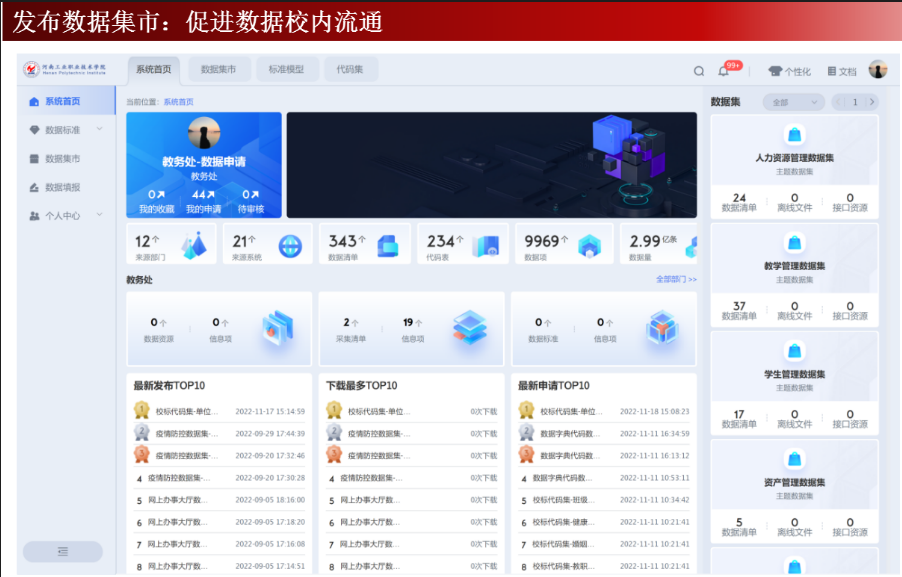Click the user avatar in top-right corner
Image resolution: width=902 pixels, height=577 pixels.
[x=878, y=70]
